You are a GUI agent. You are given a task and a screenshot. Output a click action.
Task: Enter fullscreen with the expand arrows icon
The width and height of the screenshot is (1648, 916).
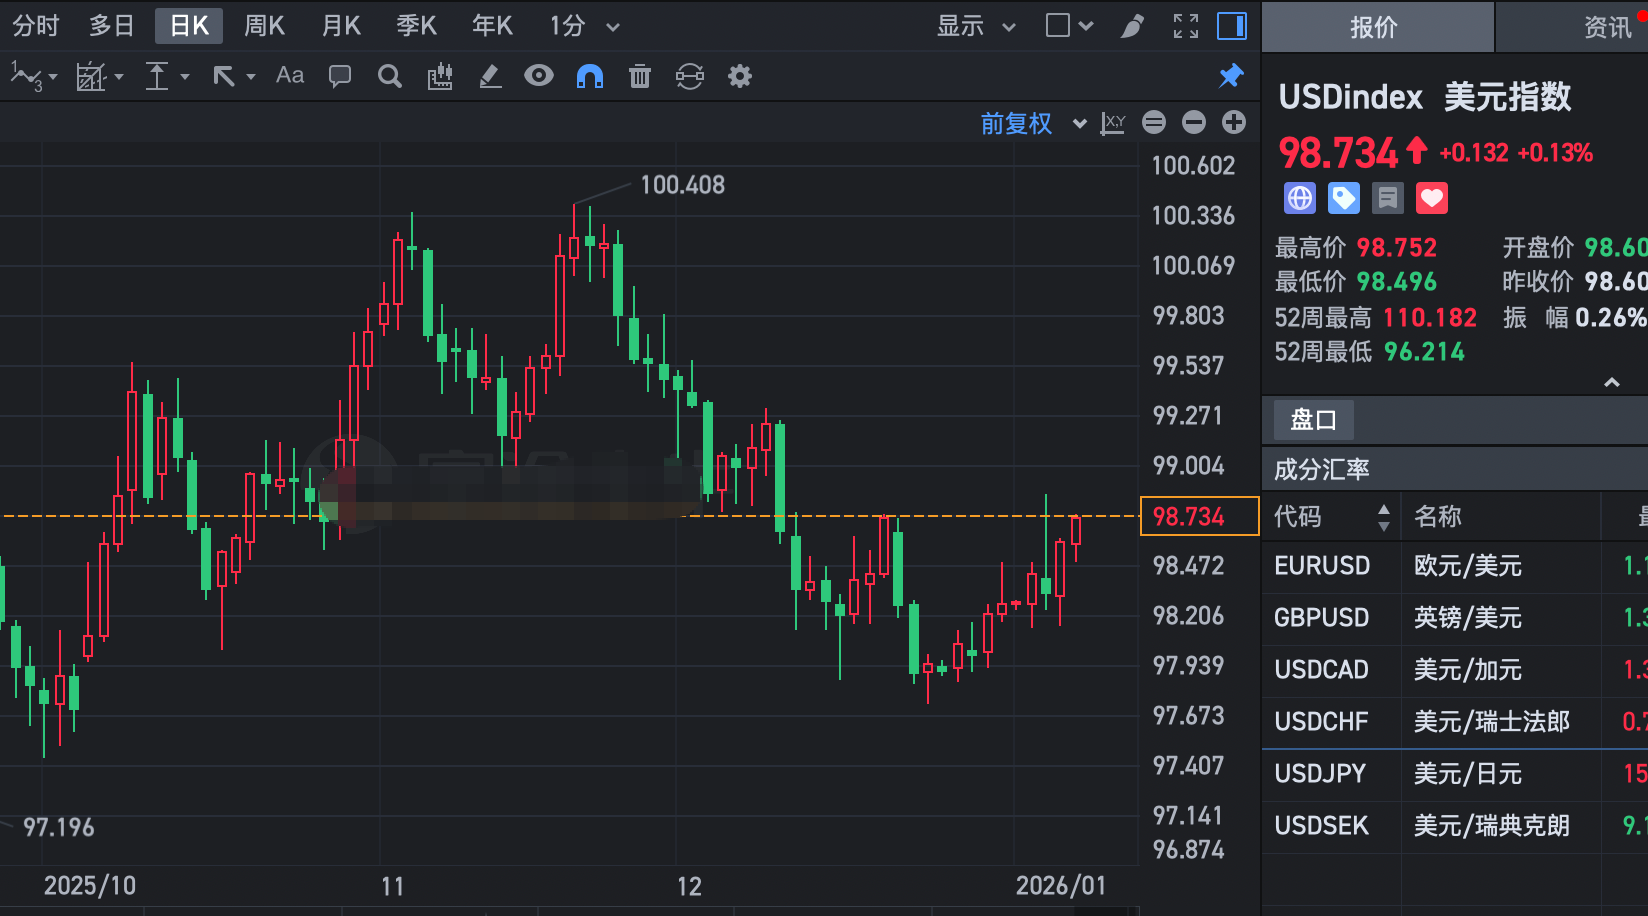click(1185, 26)
